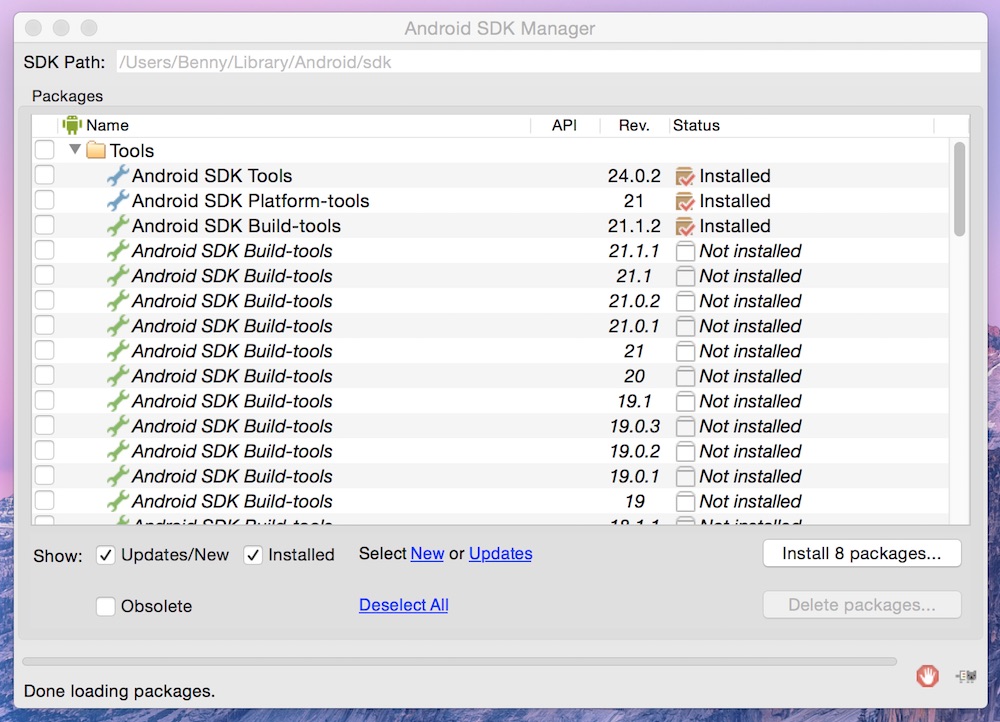
Task: Click the Delete packages button
Action: tap(862, 604)
